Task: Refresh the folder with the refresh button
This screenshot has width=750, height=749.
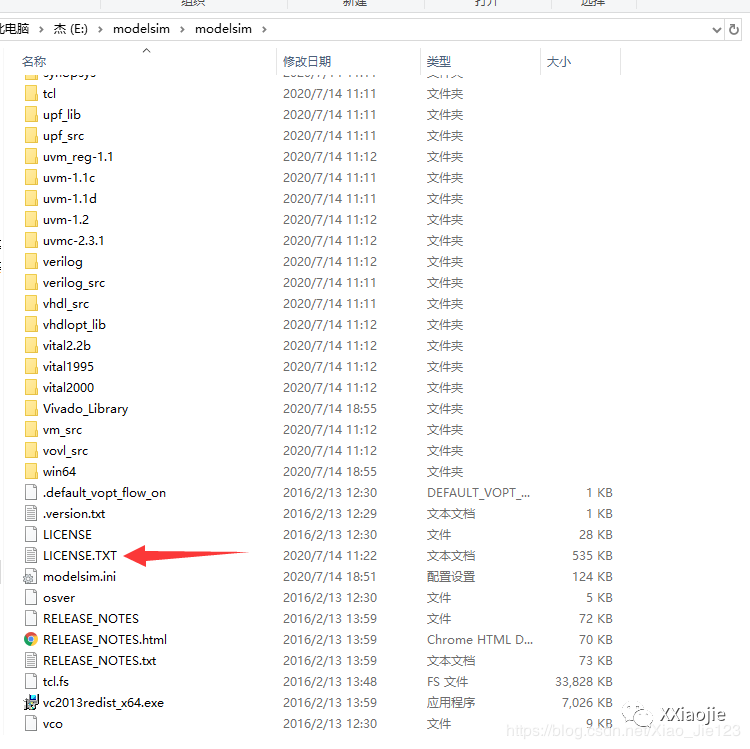Action: point(733,29)
